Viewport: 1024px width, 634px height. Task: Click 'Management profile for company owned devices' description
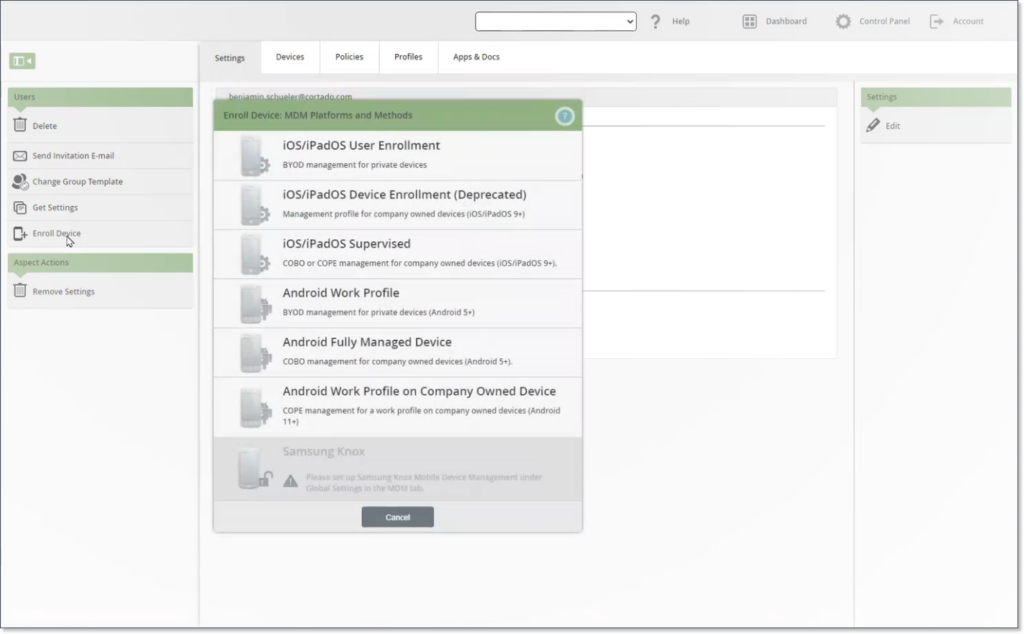404,214
